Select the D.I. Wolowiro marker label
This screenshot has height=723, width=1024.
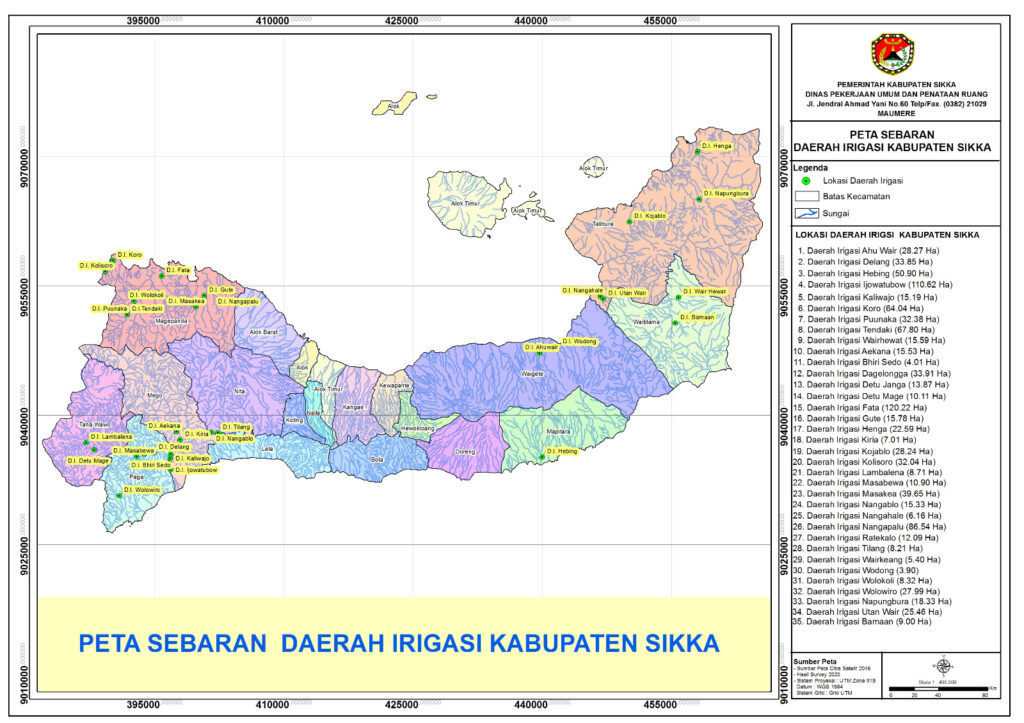coord(142,490)
